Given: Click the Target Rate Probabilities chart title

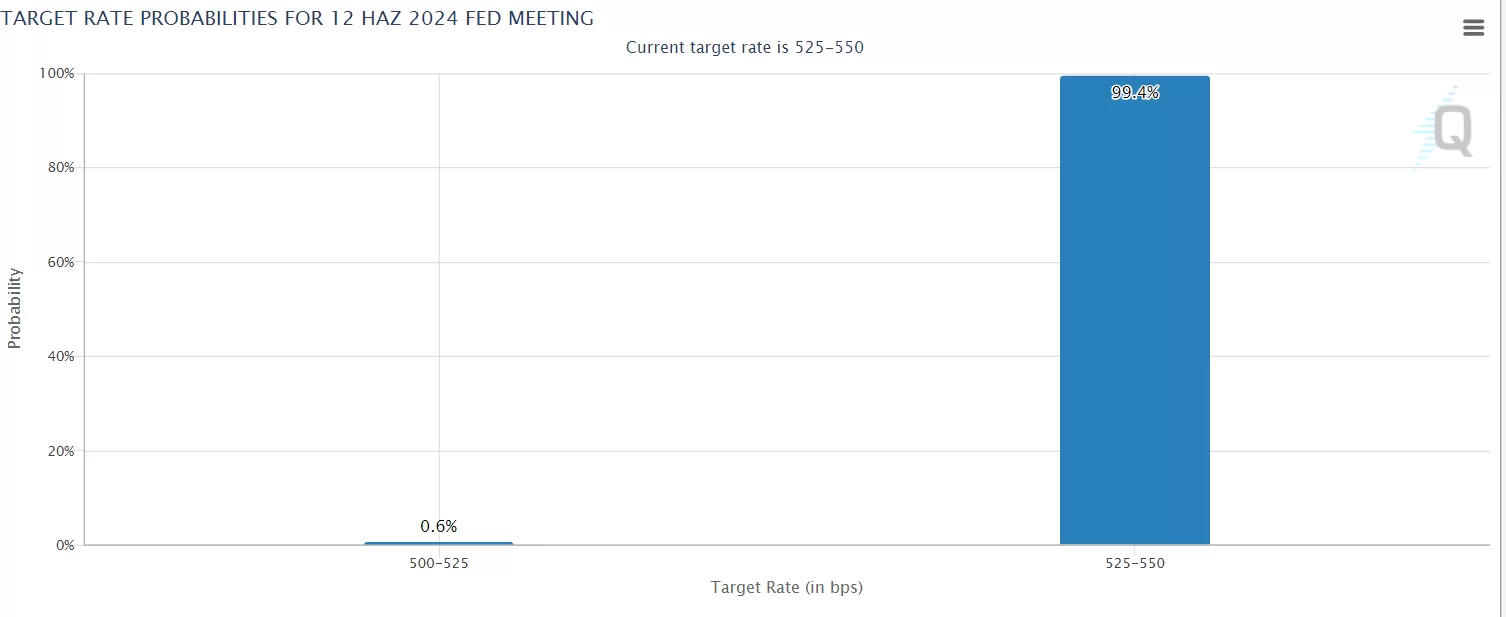Looking at the screenshot, I should pyautogui.click(x=298, y=18).
